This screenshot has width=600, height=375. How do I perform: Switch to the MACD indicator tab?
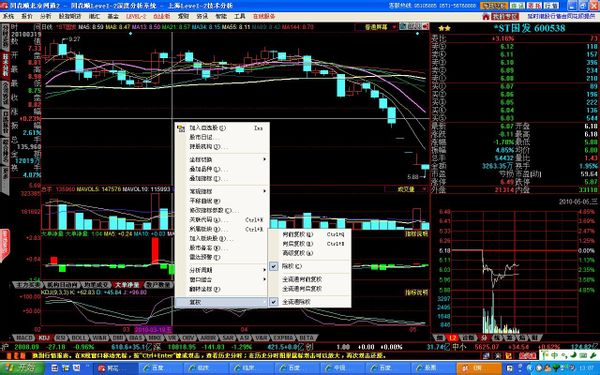[x=24, y=338]
